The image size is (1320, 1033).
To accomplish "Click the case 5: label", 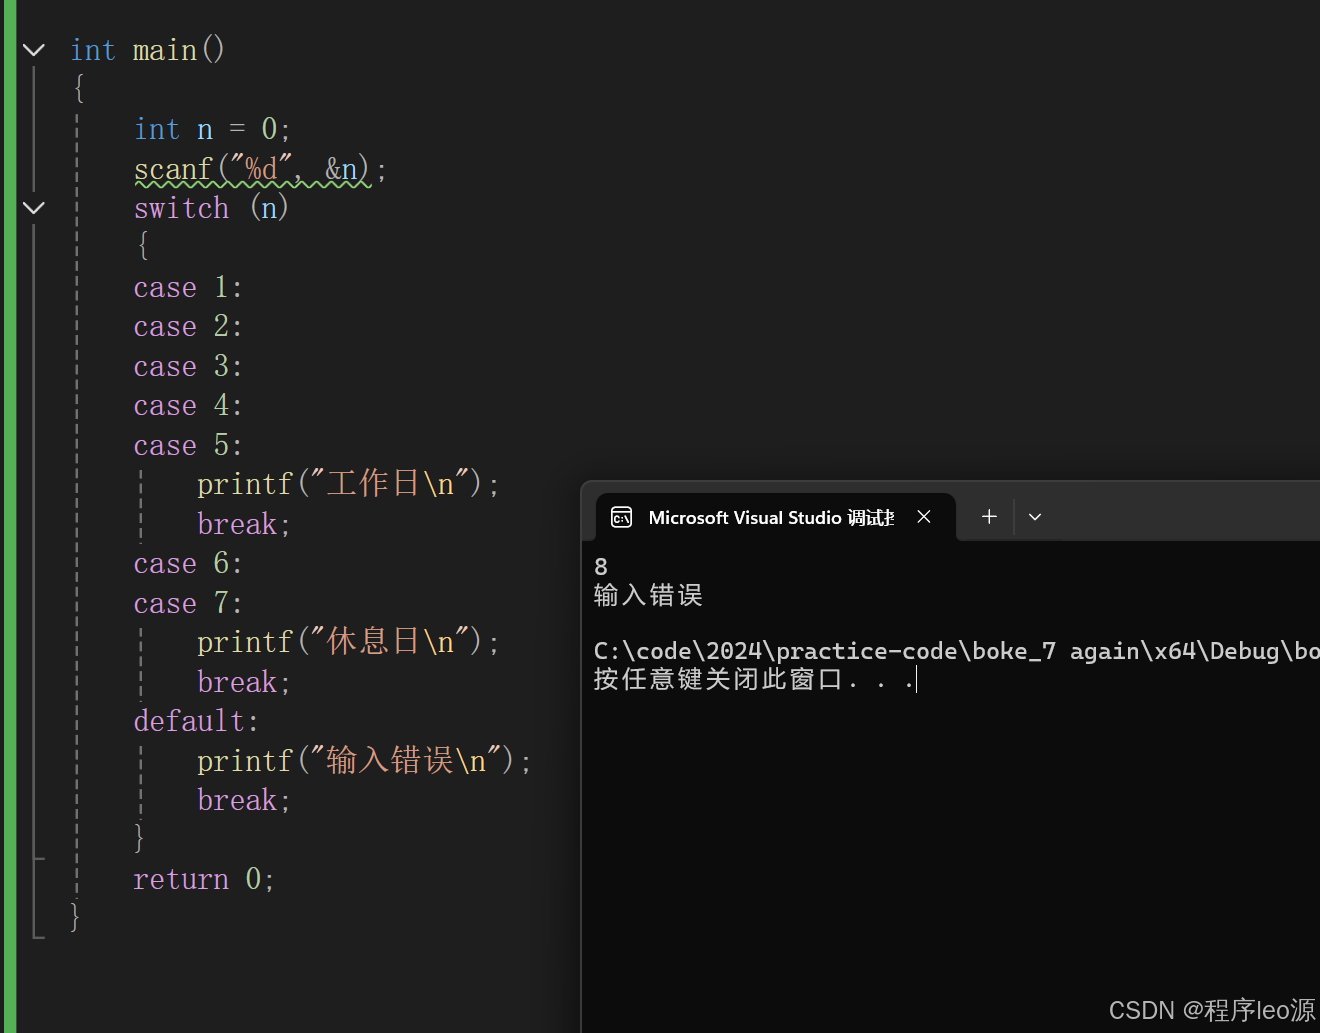I will (x=188, y=446).
